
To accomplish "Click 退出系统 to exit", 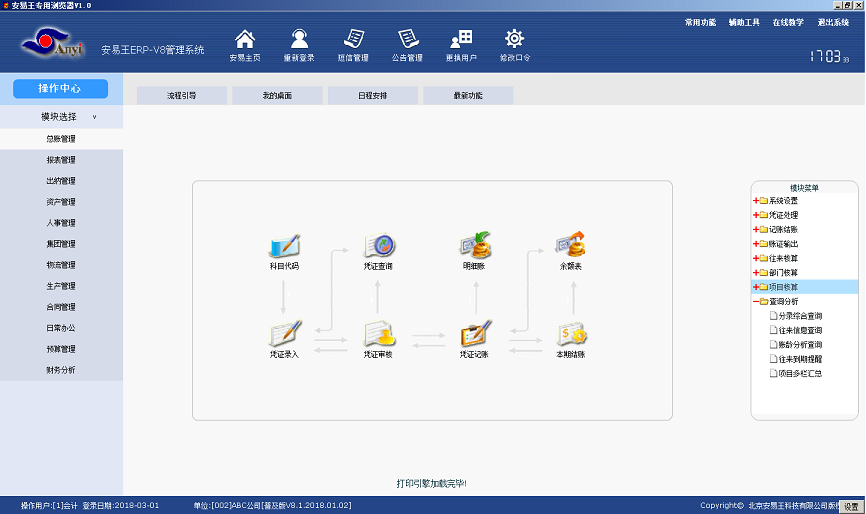I will 833,23.
